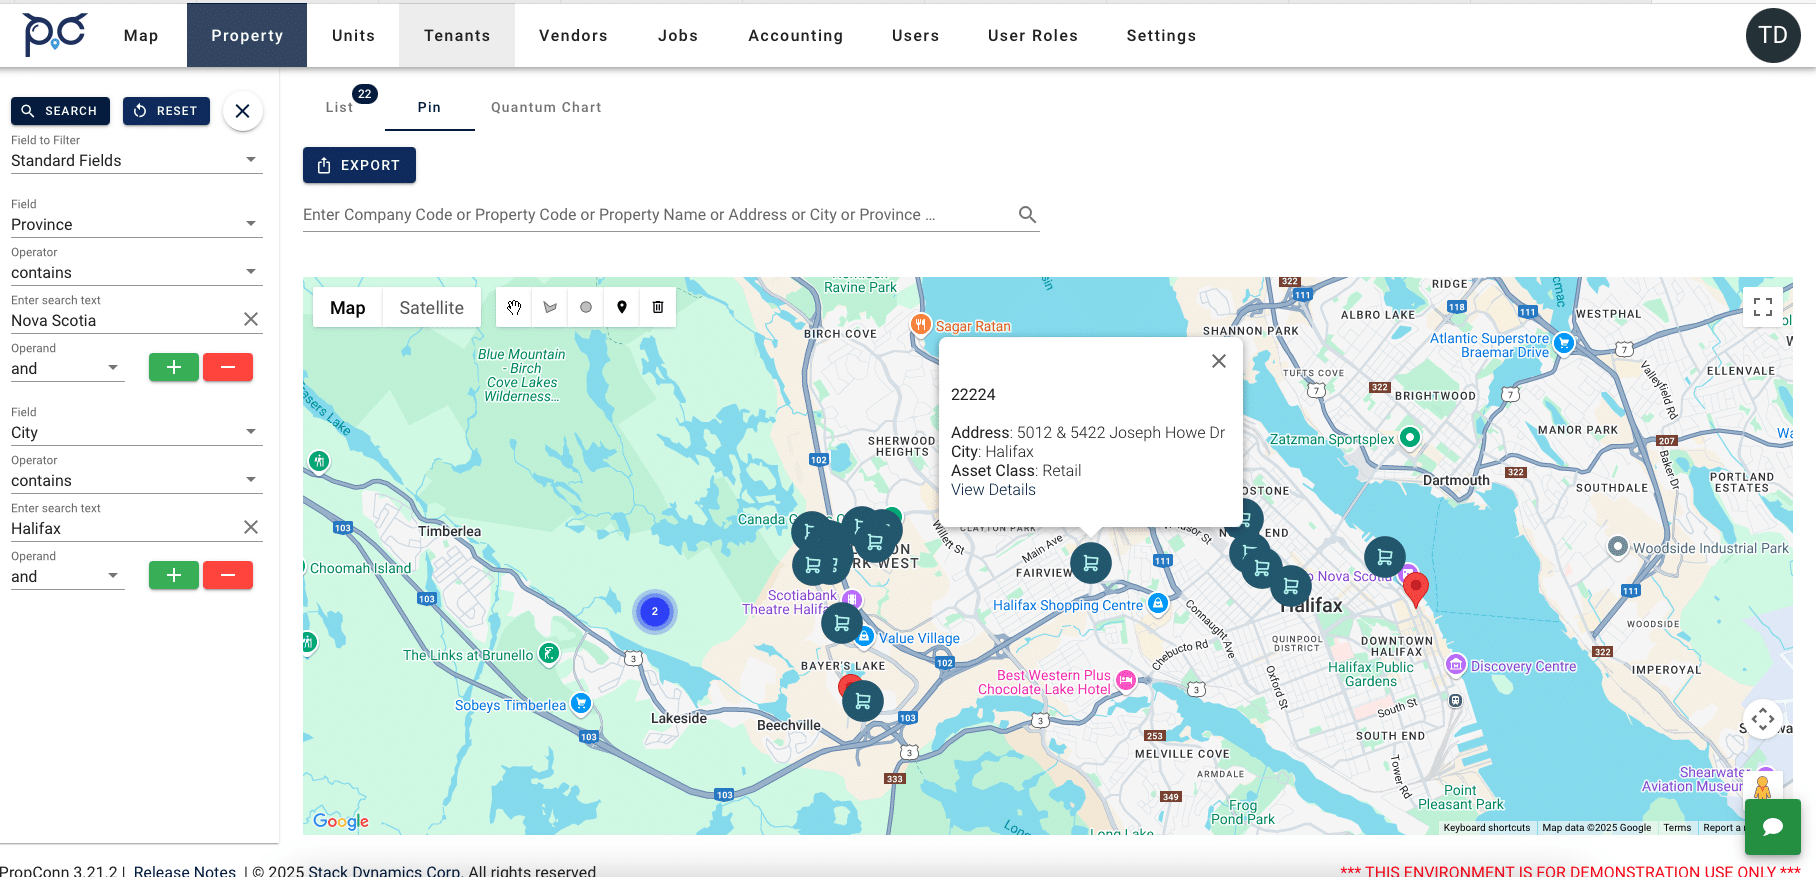This screenshot has height=877, width=1816.
Task: Expand the Province field dropdown
Action: click(136, 224)
